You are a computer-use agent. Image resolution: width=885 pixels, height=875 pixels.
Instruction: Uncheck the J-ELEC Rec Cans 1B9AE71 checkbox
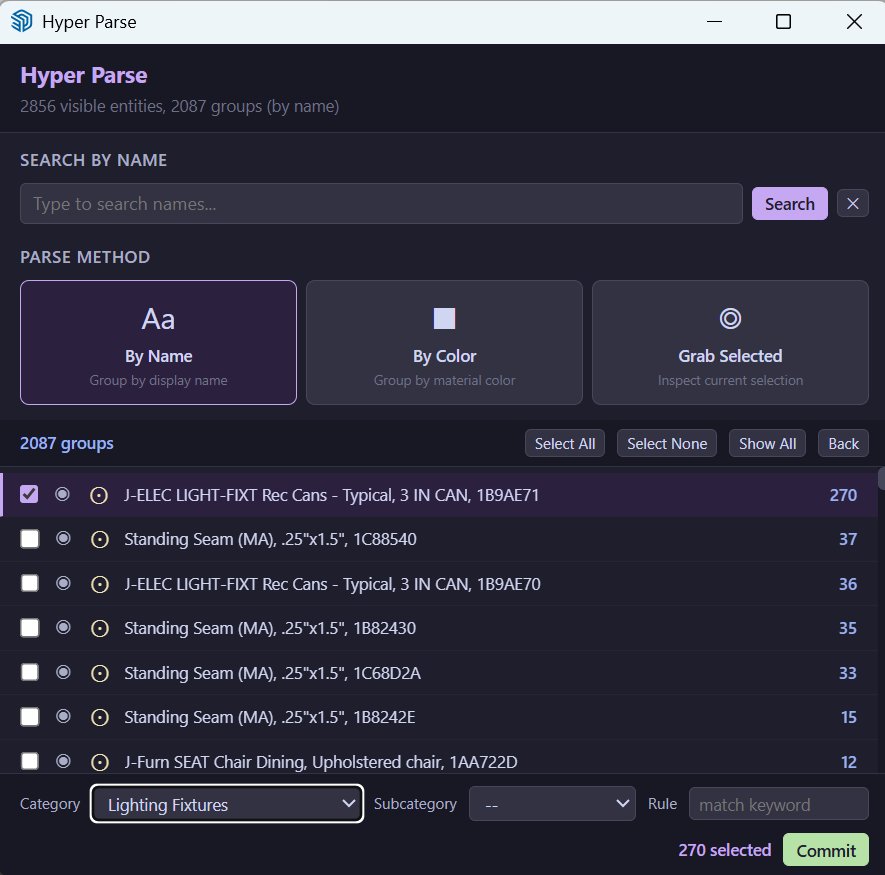coord(29,494)
